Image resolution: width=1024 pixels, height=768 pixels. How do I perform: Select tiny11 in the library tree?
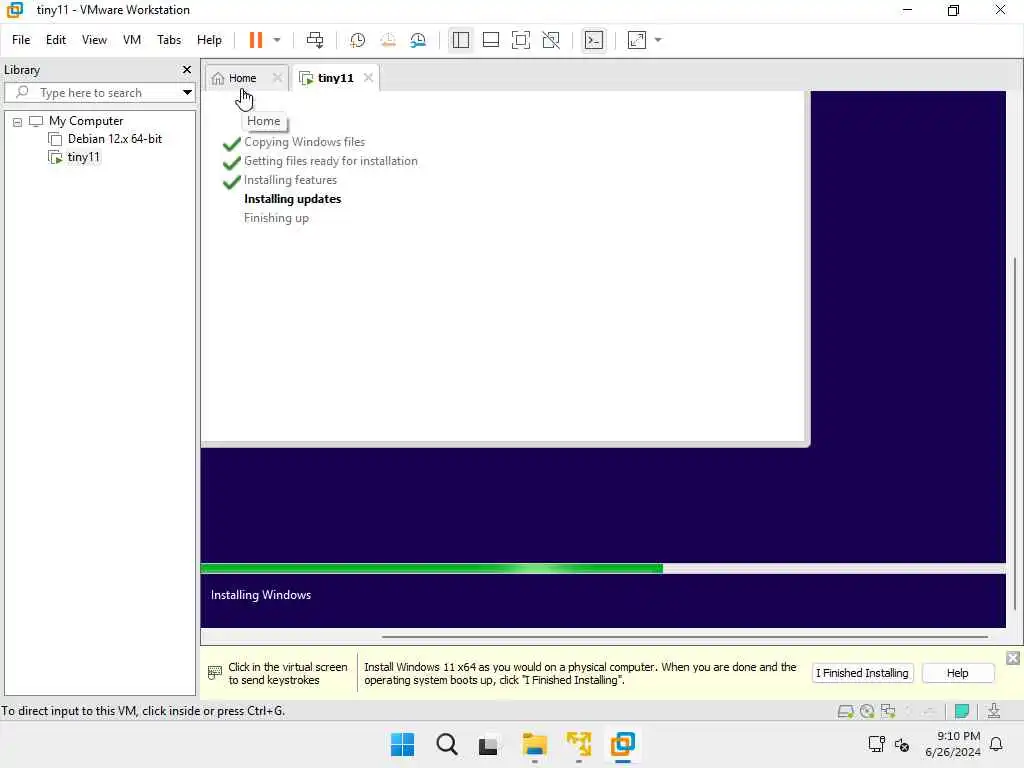tap(83, 157)
